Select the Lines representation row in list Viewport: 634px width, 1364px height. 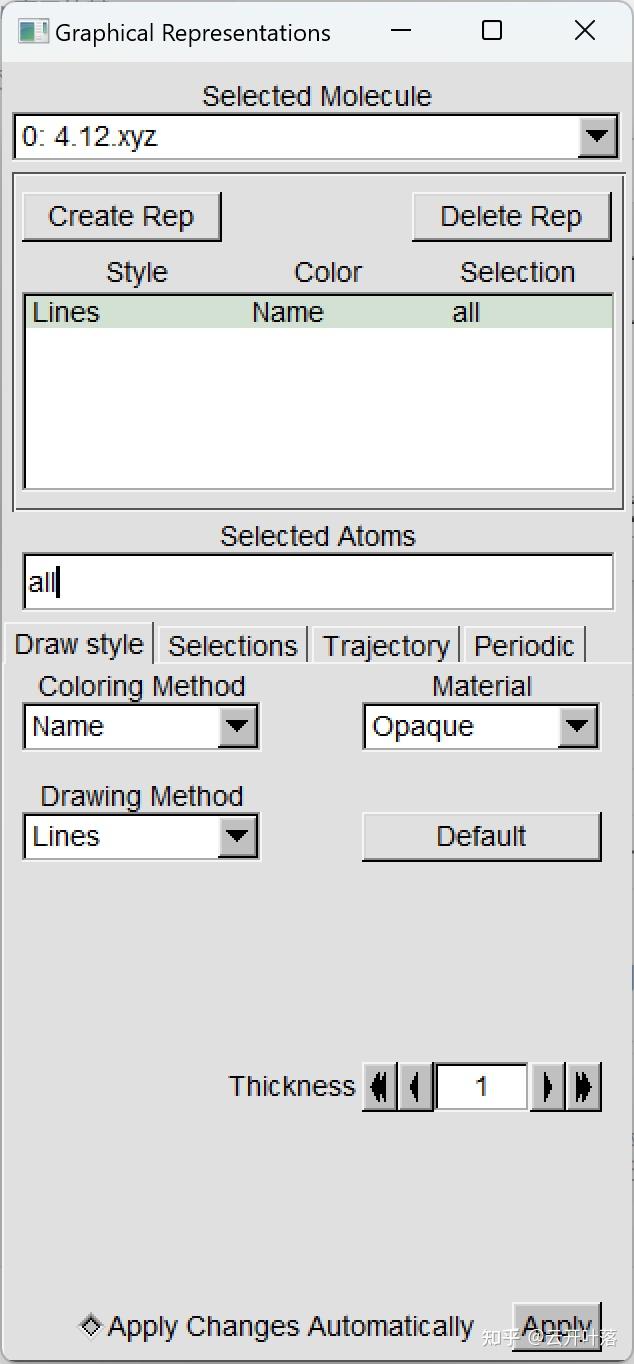pos(317,313)
